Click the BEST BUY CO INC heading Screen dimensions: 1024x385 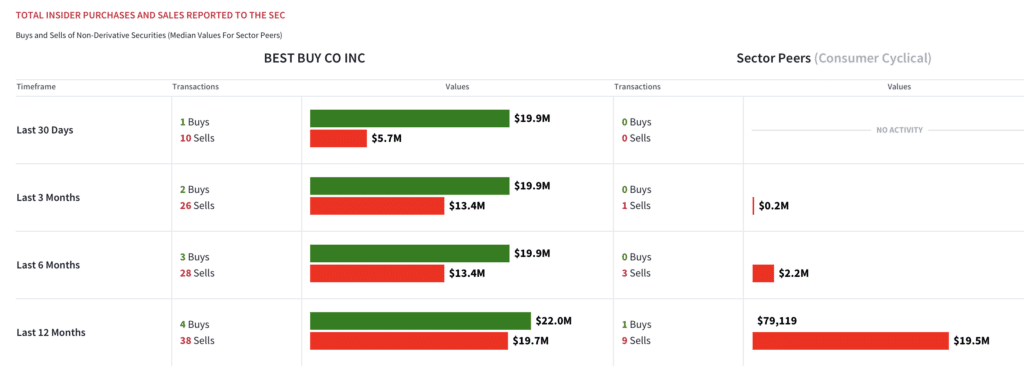tap(314, 58)
